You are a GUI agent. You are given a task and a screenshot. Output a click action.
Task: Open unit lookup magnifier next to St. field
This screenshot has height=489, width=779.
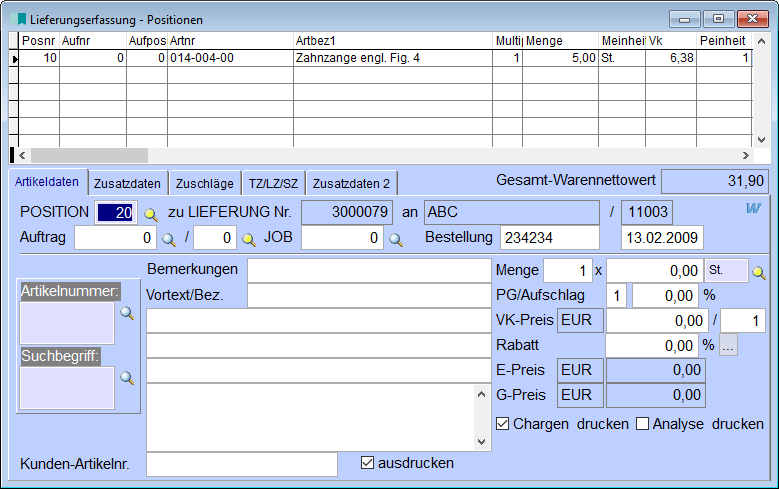coord(759,271)
